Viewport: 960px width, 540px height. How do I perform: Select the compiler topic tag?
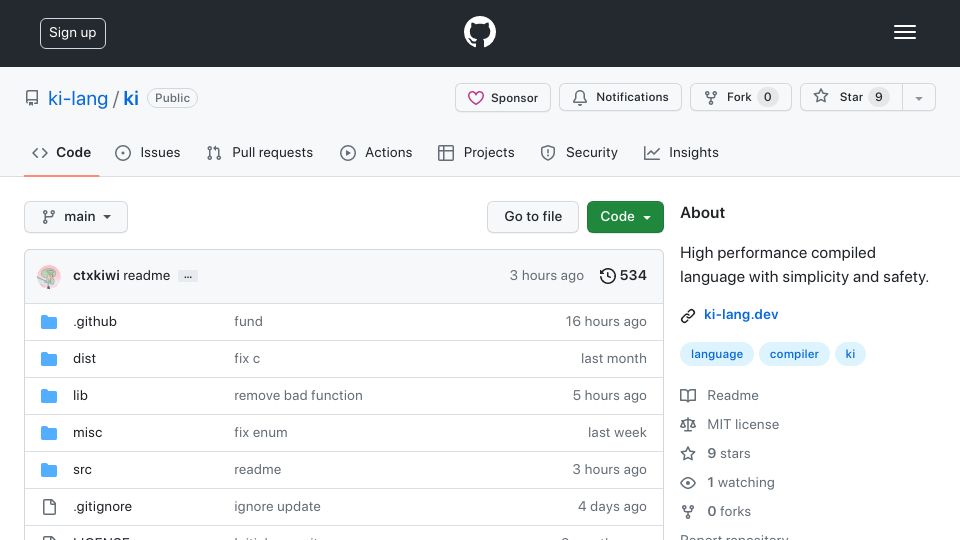793,354
